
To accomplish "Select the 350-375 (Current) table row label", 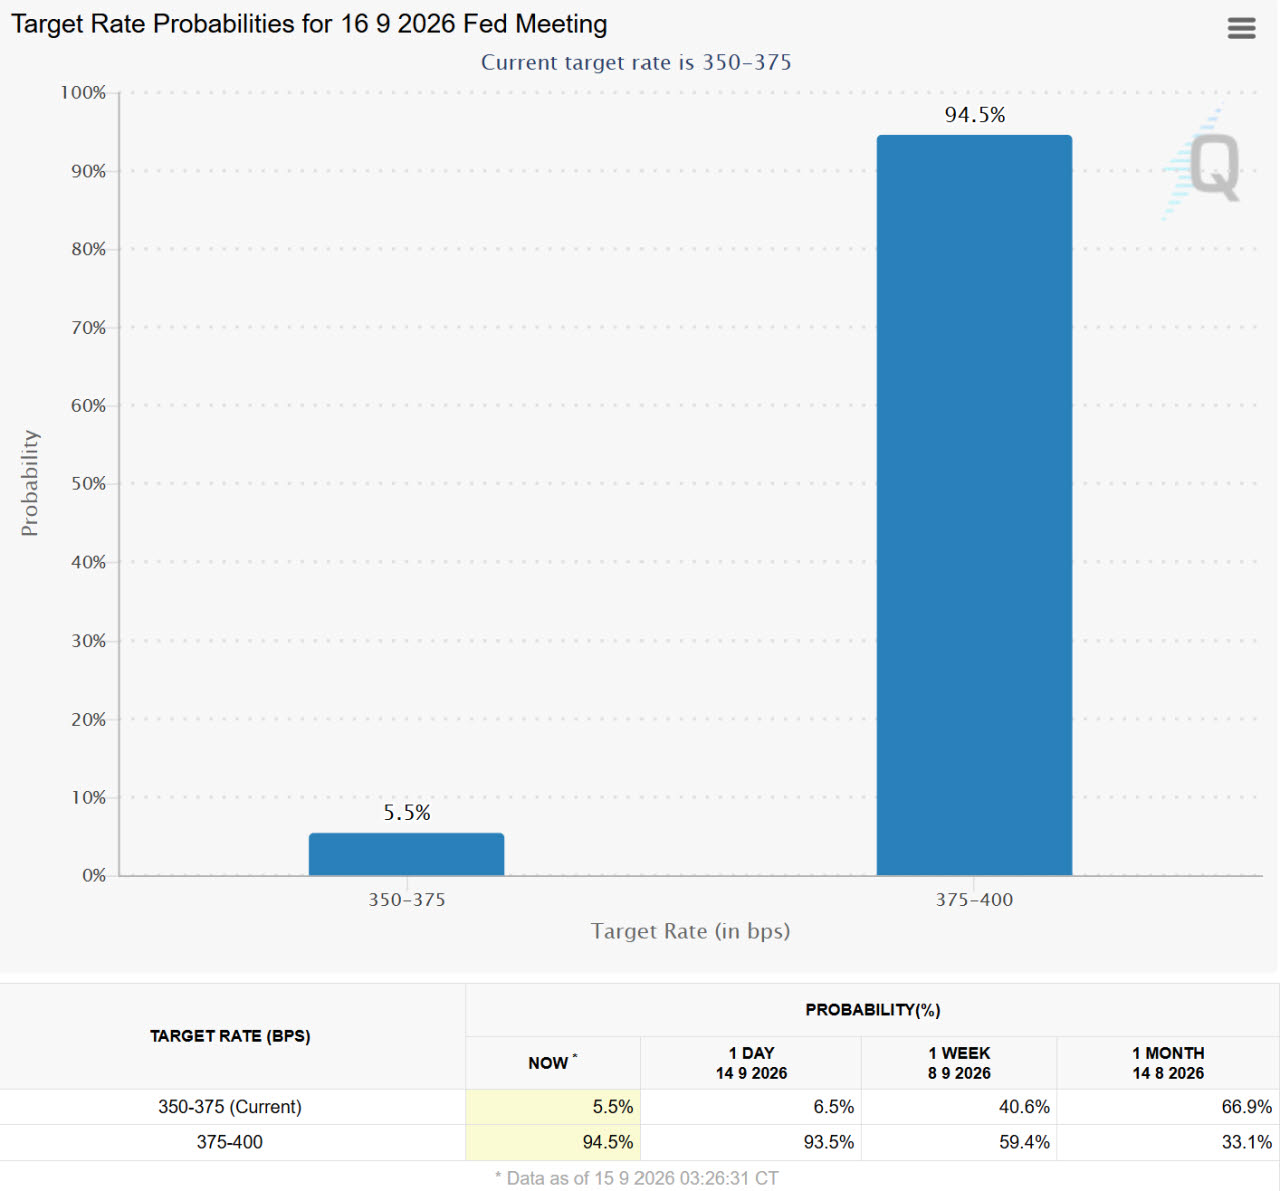I will click(230, 1107).
